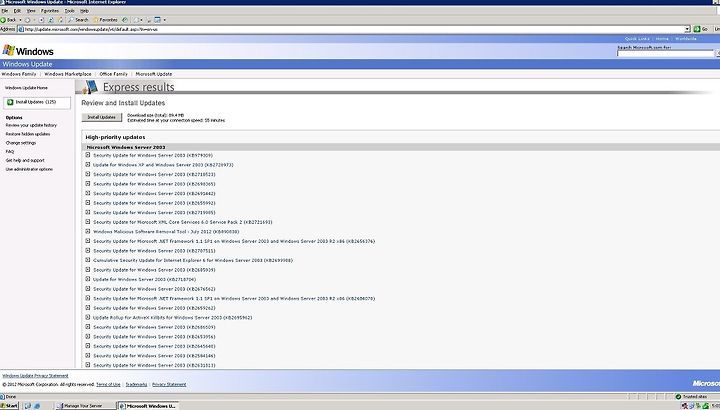
Task: Open the Help menu
Action: pyautogui.click(x=84, y=11)
